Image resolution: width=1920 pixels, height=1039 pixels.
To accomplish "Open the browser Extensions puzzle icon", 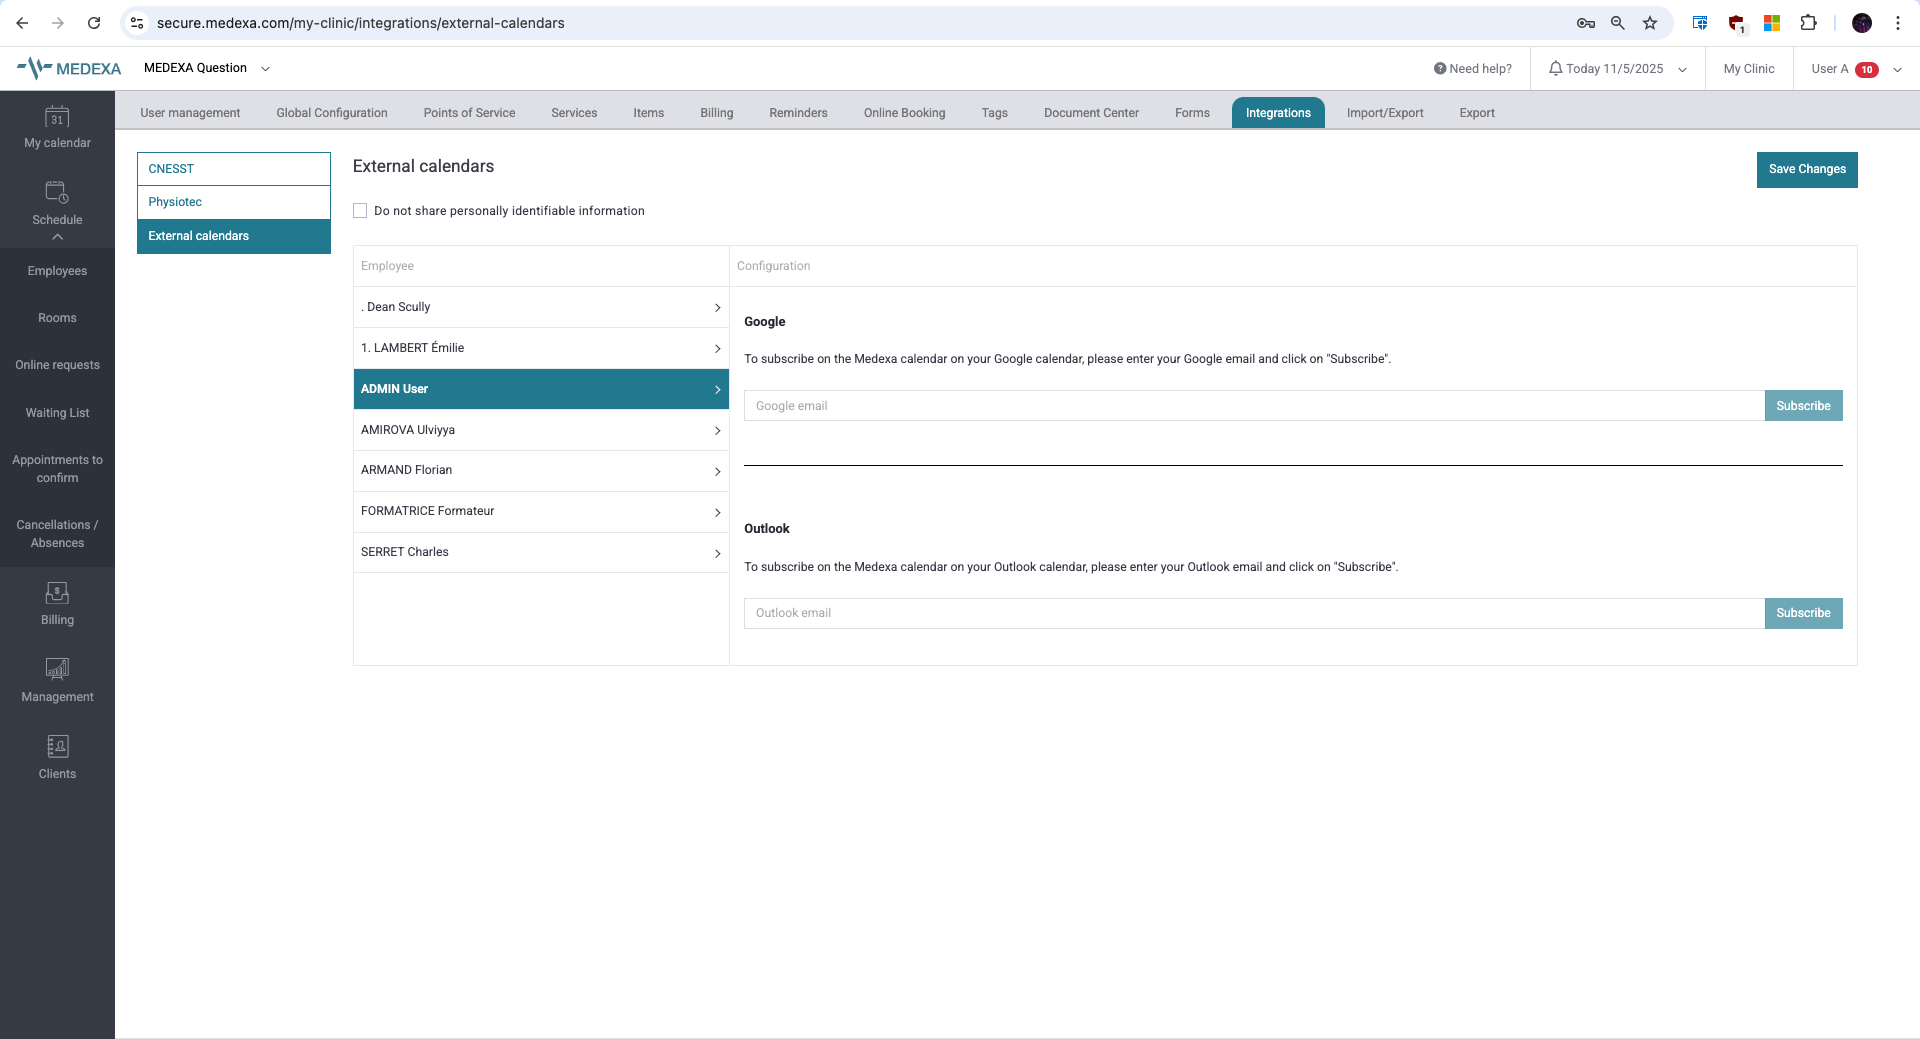I will click(x=1808, y=23).
